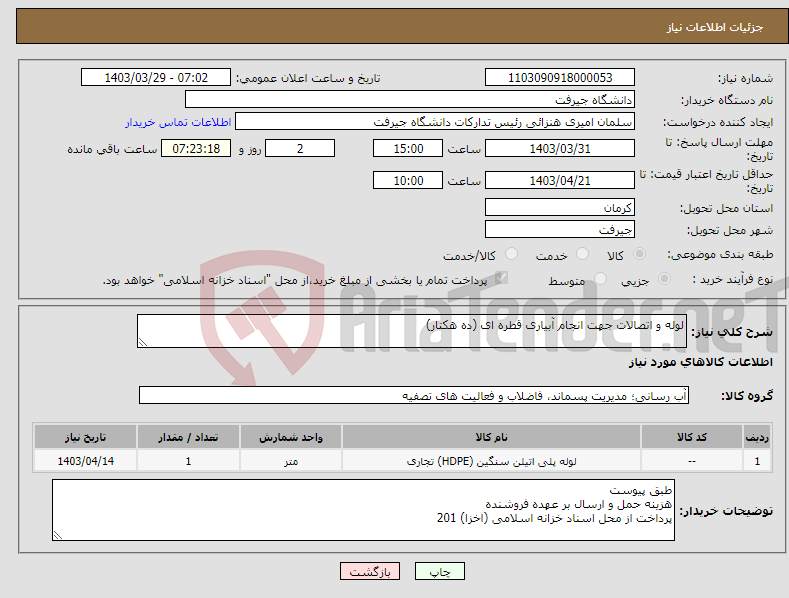Viewport: 789px width, 598px height.
Task: Click the HDPE pipe item name cell
Action: click(491, 461)
